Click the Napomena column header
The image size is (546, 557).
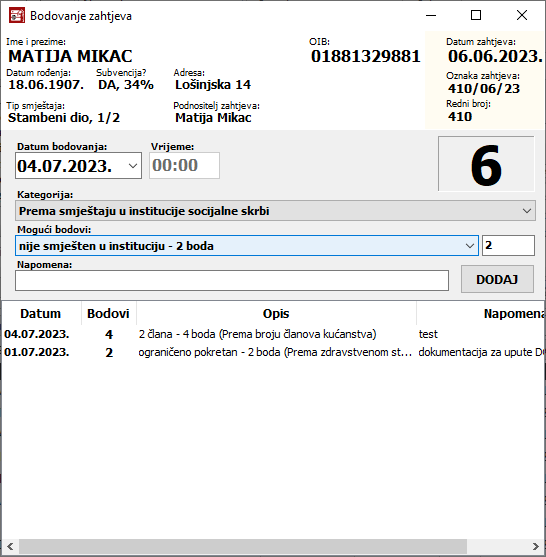(x=481, y=313)
